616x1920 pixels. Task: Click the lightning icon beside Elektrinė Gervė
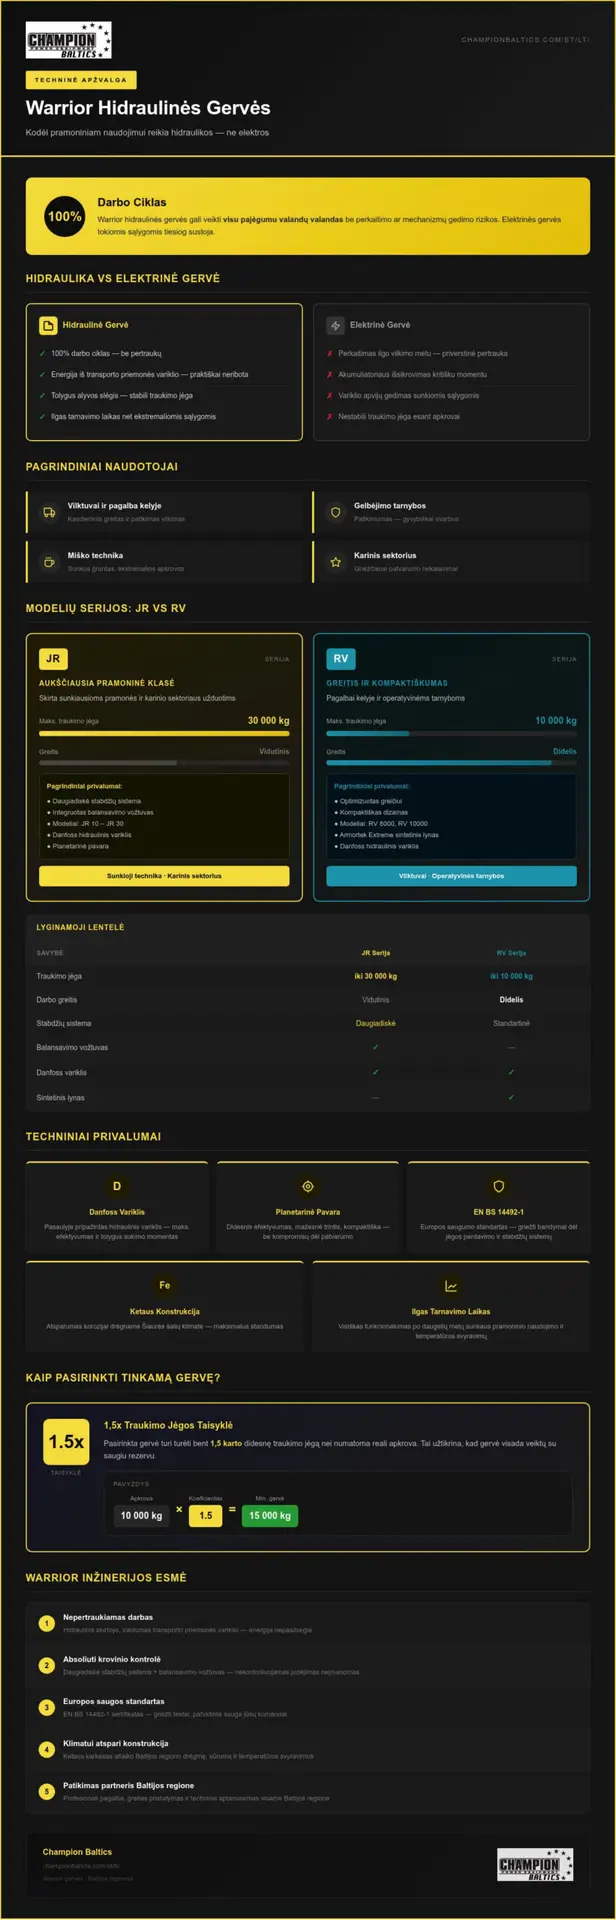click(335, 325)
